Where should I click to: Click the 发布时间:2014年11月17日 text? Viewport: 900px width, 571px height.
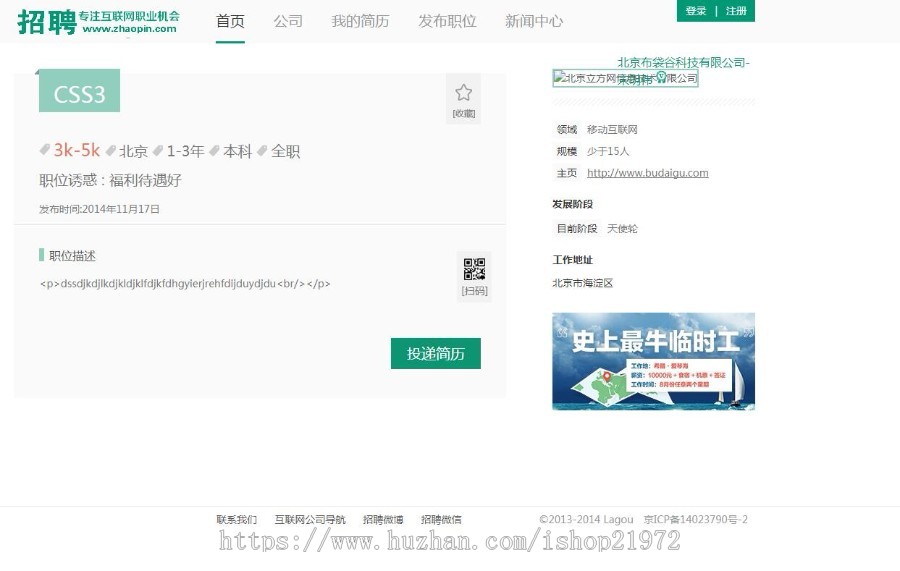pos(99,209)
